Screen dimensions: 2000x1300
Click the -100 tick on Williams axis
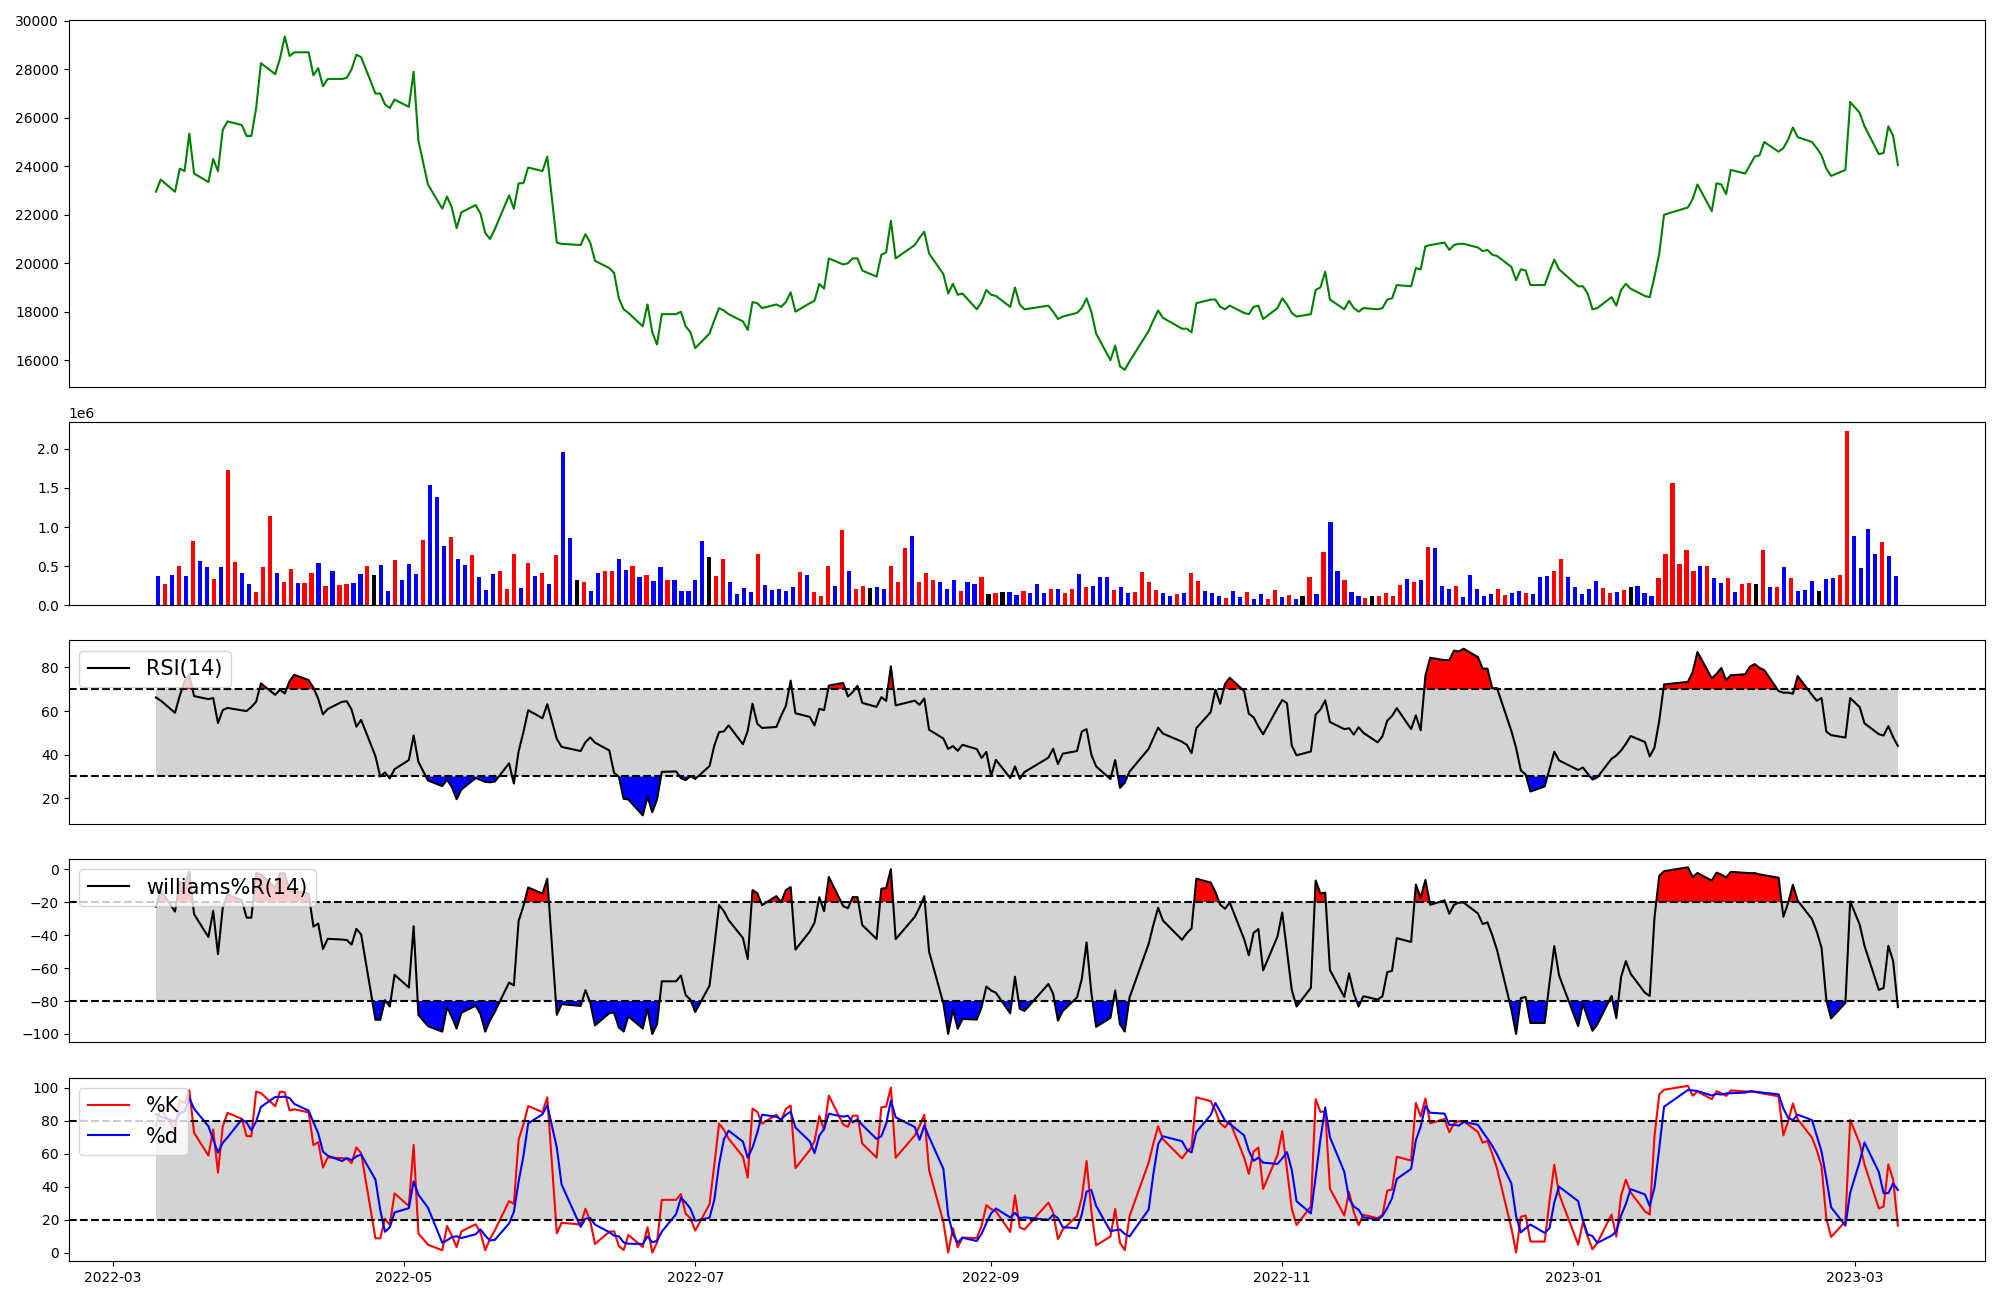click(42, 1034)
